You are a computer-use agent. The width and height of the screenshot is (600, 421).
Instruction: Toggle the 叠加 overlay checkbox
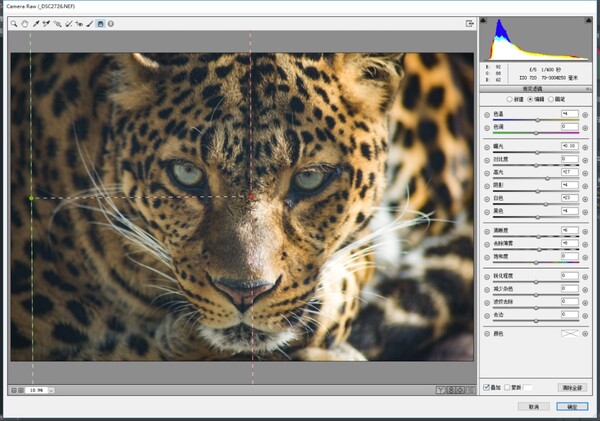click(x=486, y=387)
